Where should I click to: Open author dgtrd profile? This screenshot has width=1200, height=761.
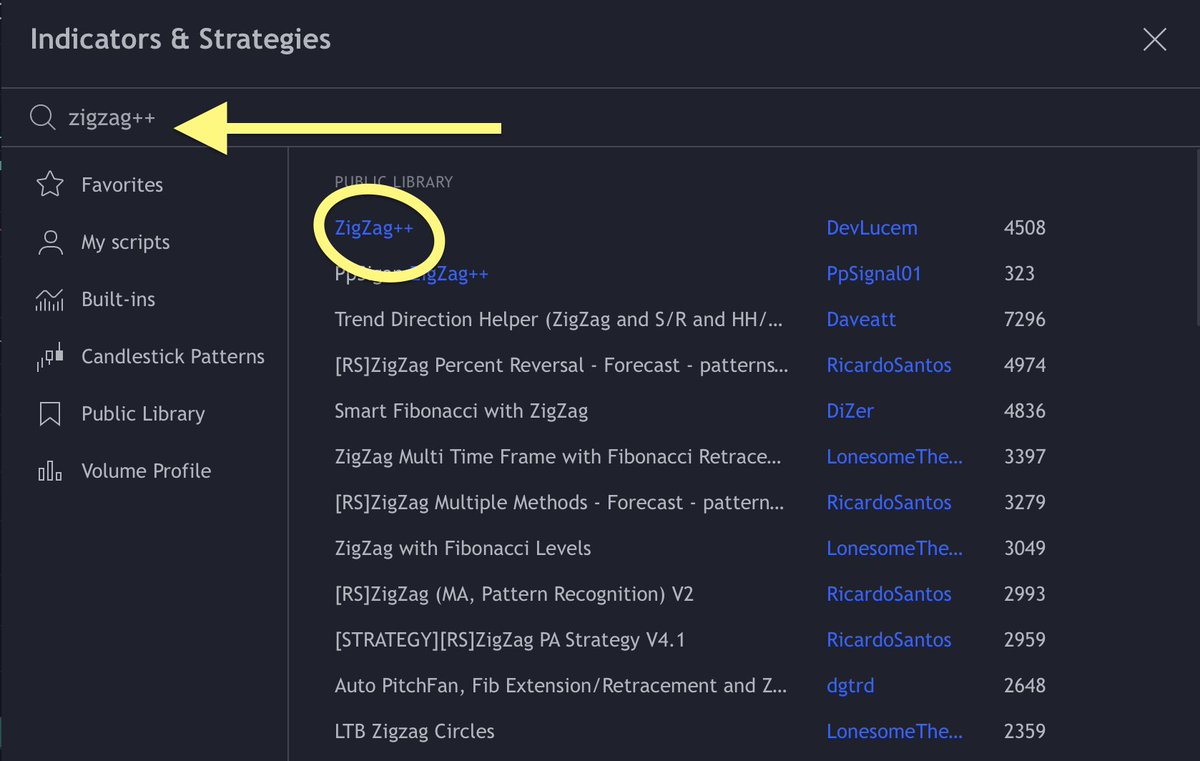pyautogui.click(x=851, y=686)
